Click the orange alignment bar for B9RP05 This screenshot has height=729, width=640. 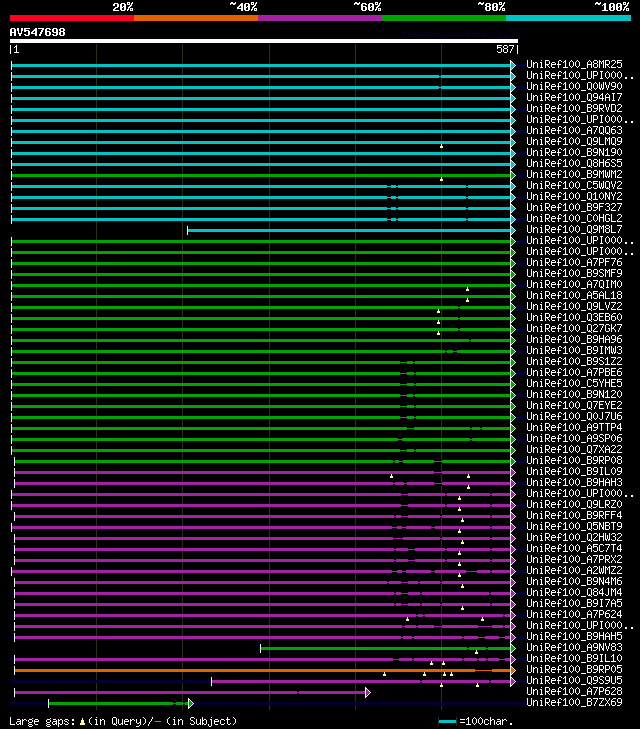(263, 670)
